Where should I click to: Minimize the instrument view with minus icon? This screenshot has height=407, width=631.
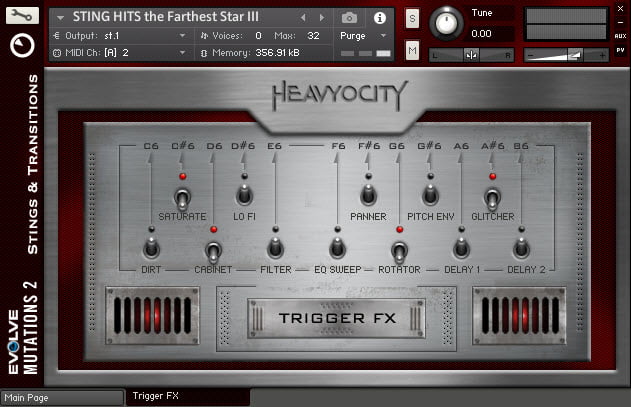[x=620, y=23]
